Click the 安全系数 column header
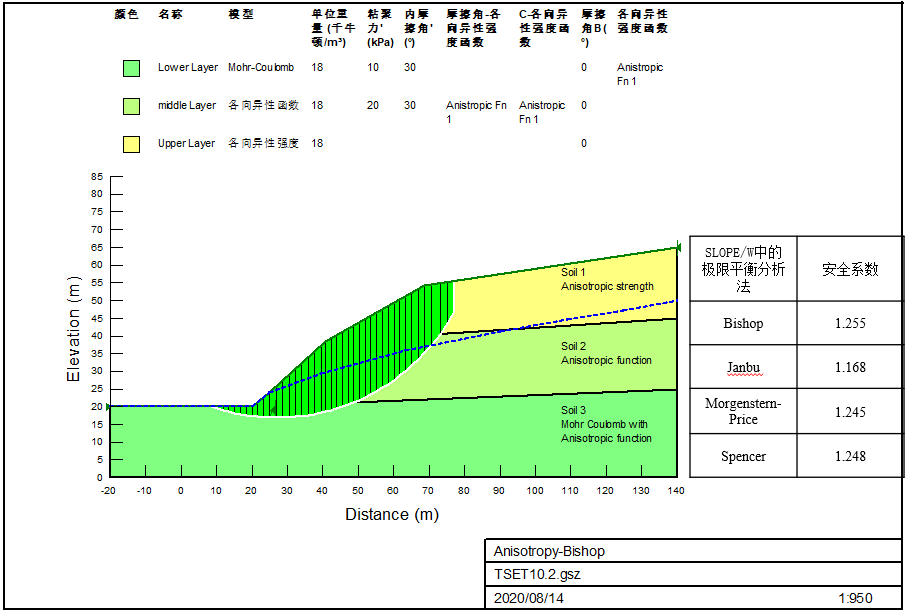This screenshot has width=906, height=613. (850, 269)
